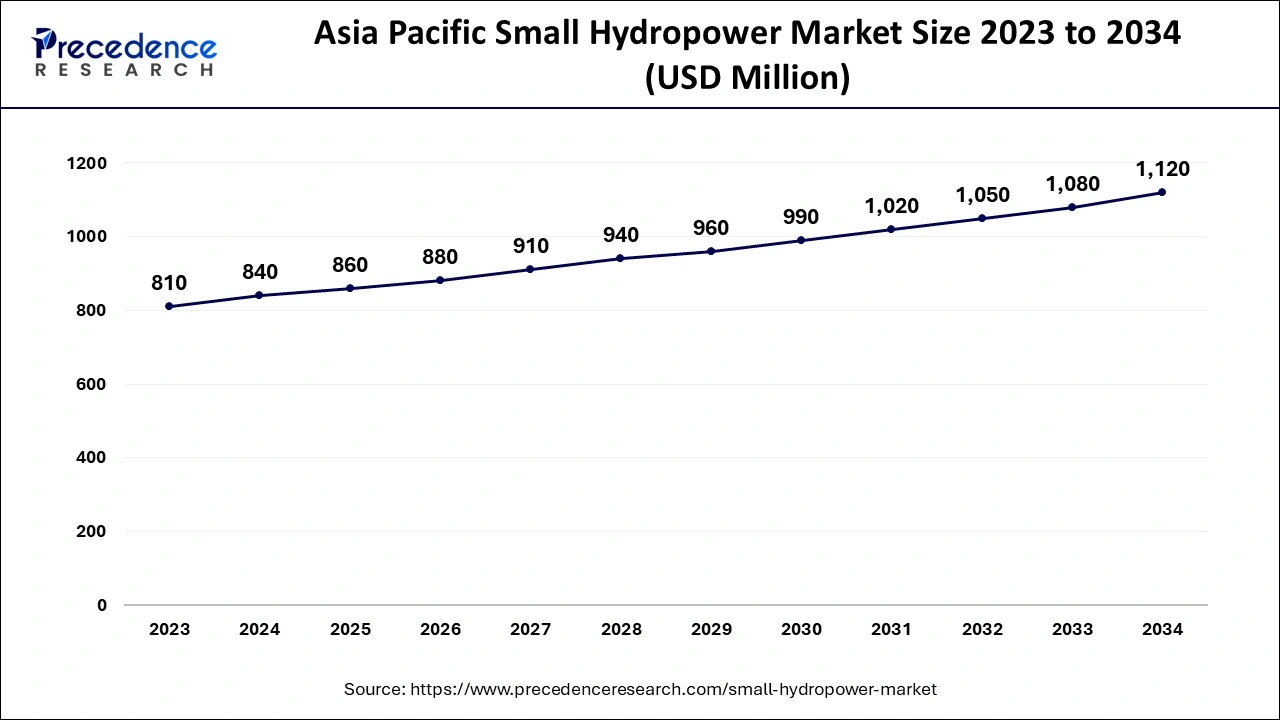The width and height of the screenshot is (1280, 720).
Task: Click the 2031 x-axis label
Action: tap(891, 630)
